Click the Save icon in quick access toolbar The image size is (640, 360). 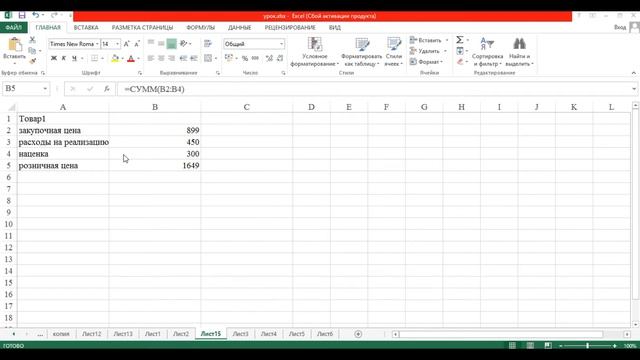point(22,16)
